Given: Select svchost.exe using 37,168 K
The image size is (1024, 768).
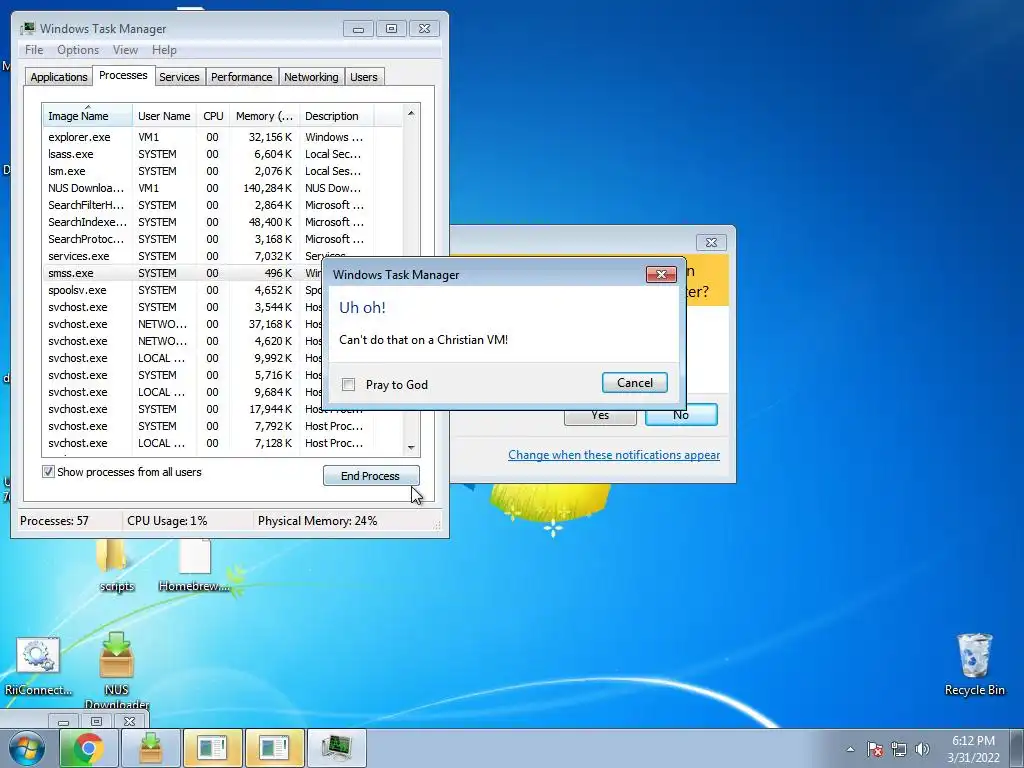Looking at the screenshot, I should (x=183, y=324).
